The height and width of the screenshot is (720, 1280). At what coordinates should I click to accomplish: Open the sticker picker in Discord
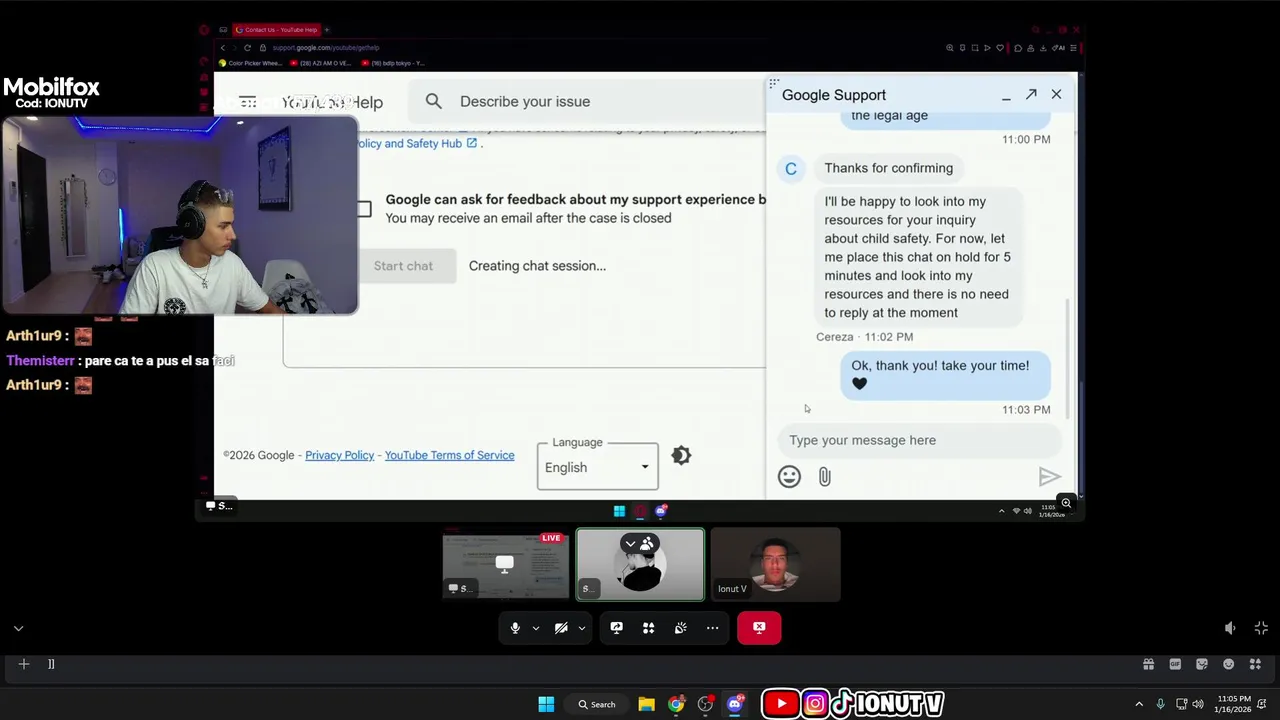[x=1202, y=664]
